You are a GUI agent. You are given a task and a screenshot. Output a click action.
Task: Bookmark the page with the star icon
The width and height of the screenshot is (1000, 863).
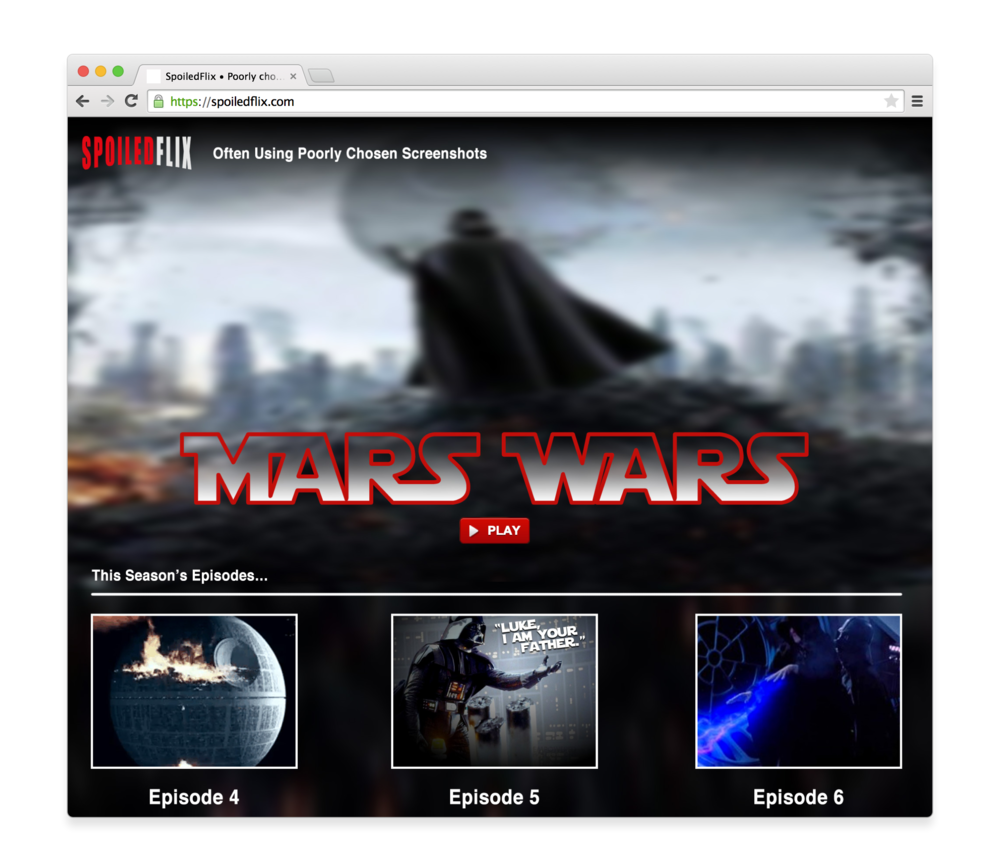891,101
